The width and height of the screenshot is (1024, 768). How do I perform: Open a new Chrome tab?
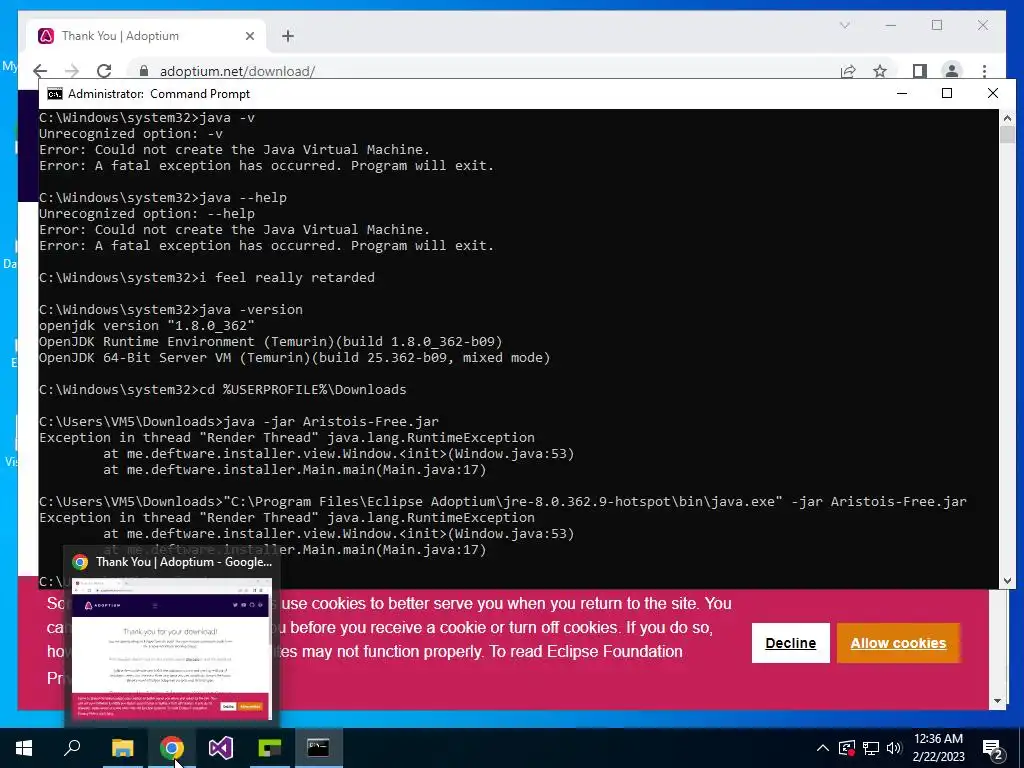(288, 36)
